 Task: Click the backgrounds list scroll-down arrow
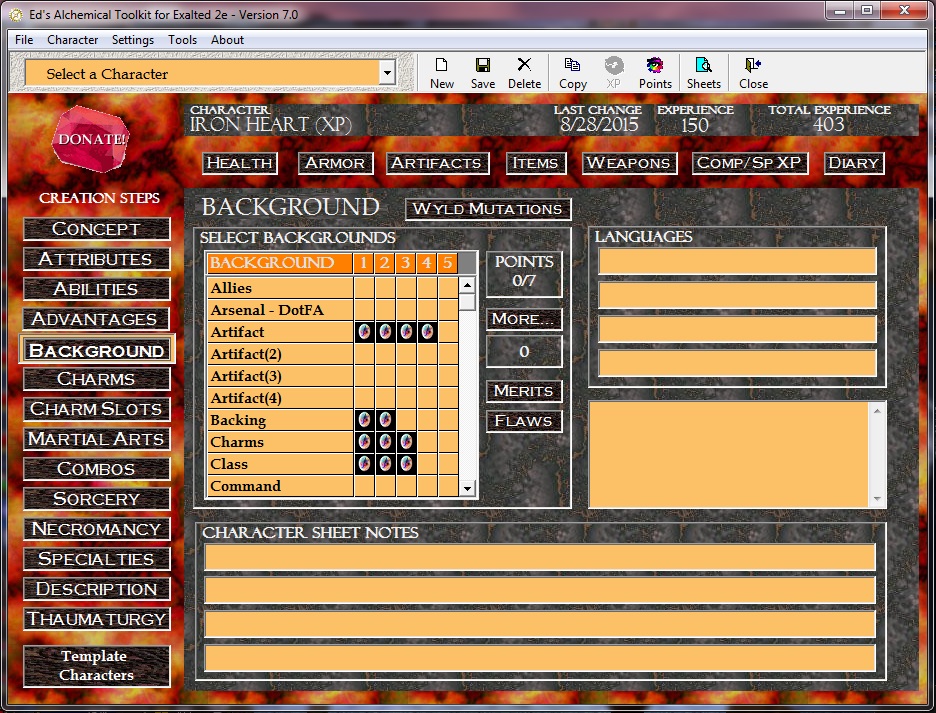(x=467, y=488)
